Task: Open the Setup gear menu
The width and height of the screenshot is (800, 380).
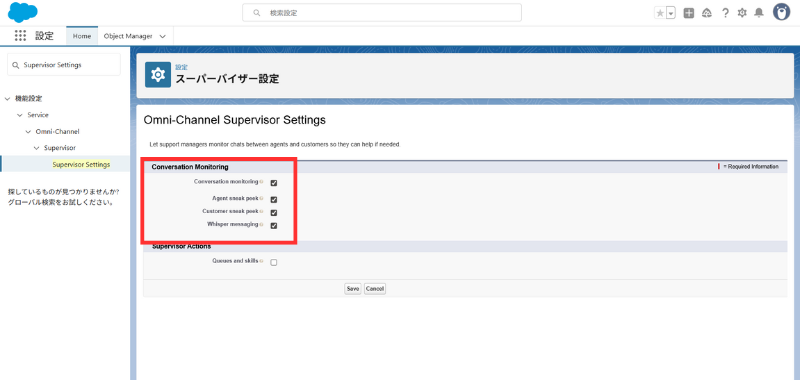Action: click(742, 13)
